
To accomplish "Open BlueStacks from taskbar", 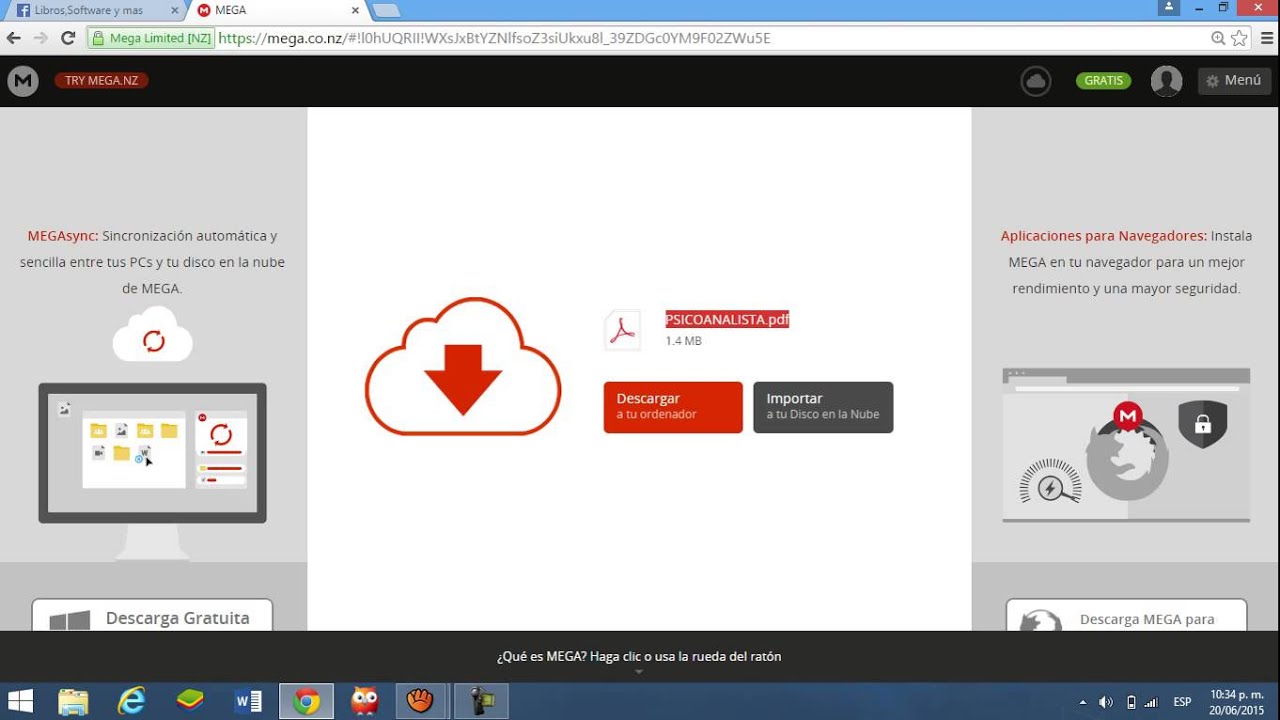I will coord(190,702).
